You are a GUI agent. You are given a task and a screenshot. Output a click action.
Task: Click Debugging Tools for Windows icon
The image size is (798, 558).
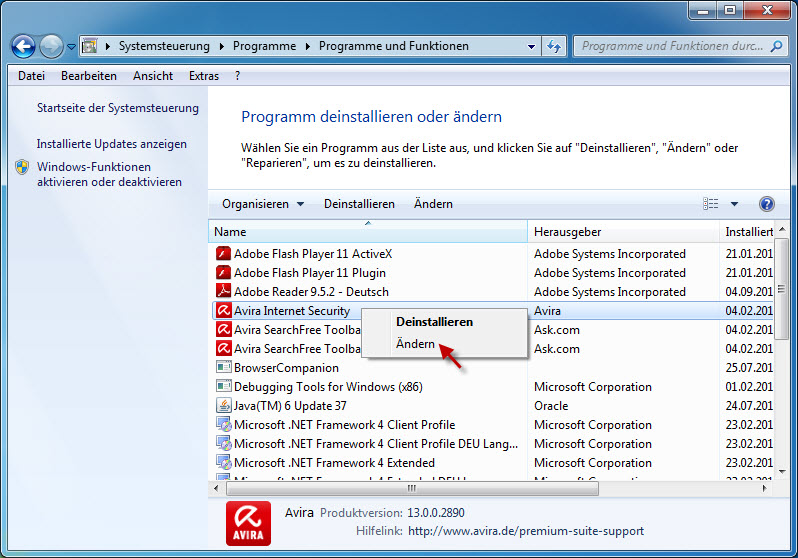223,386
